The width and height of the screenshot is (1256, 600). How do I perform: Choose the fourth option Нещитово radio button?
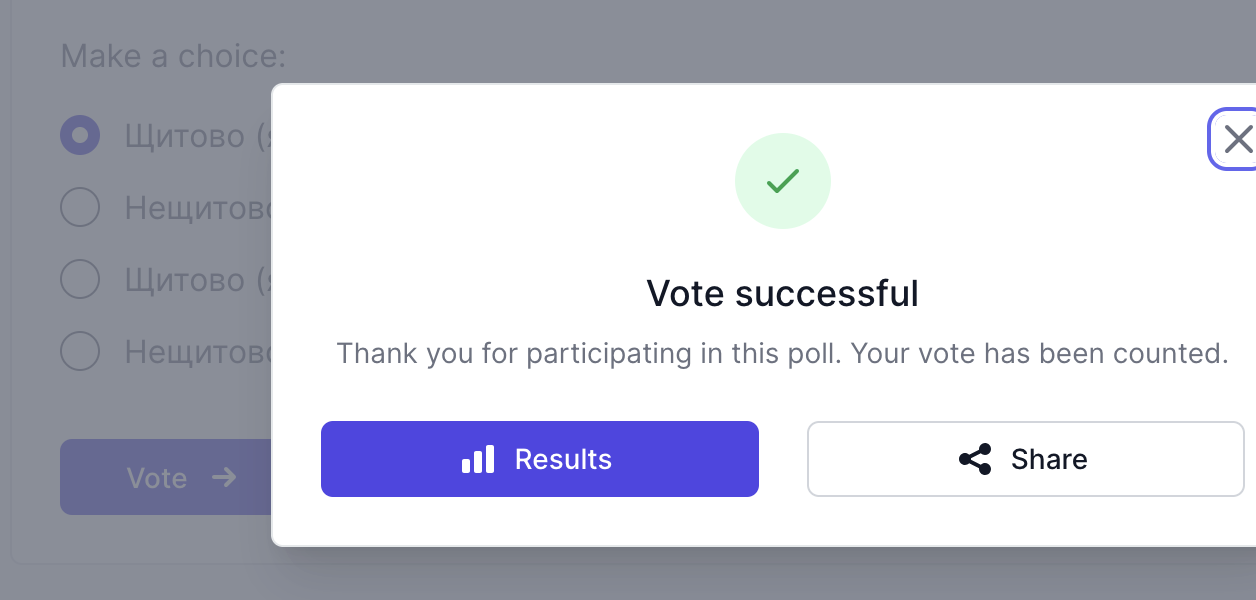tap(80, 352)
